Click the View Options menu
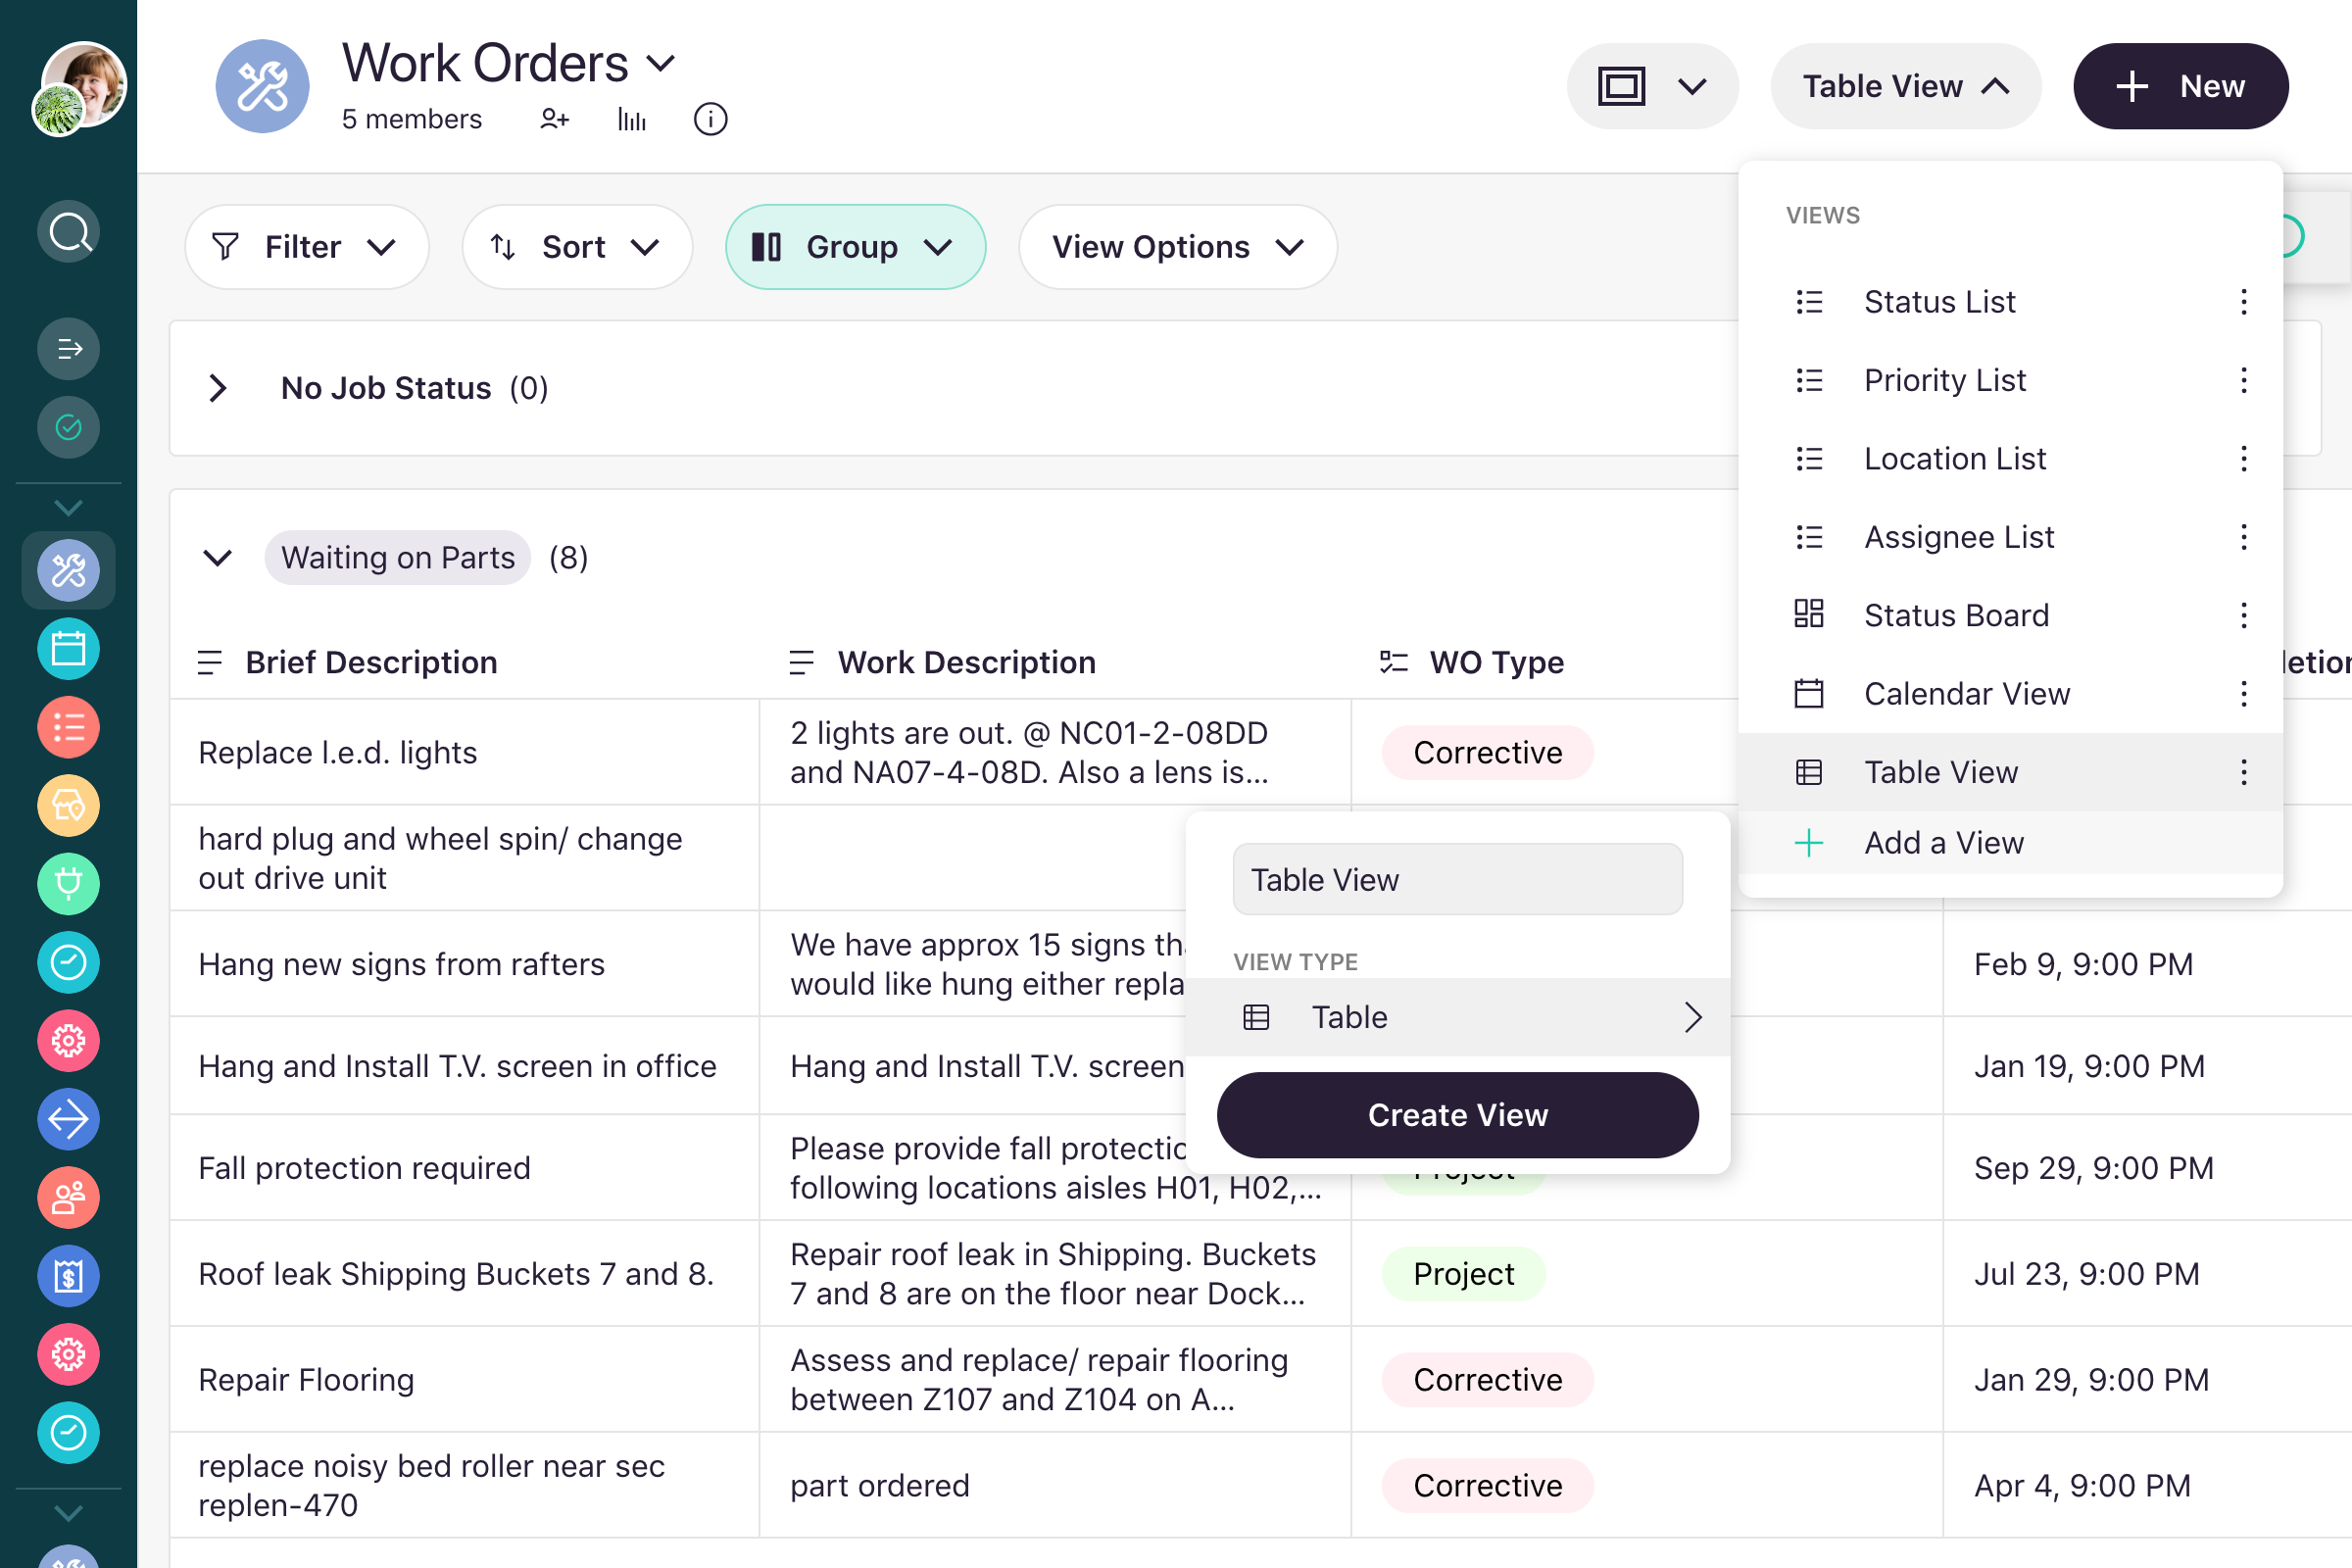This screenshot has width=2352, height=1568. (x=1178, y=245)
